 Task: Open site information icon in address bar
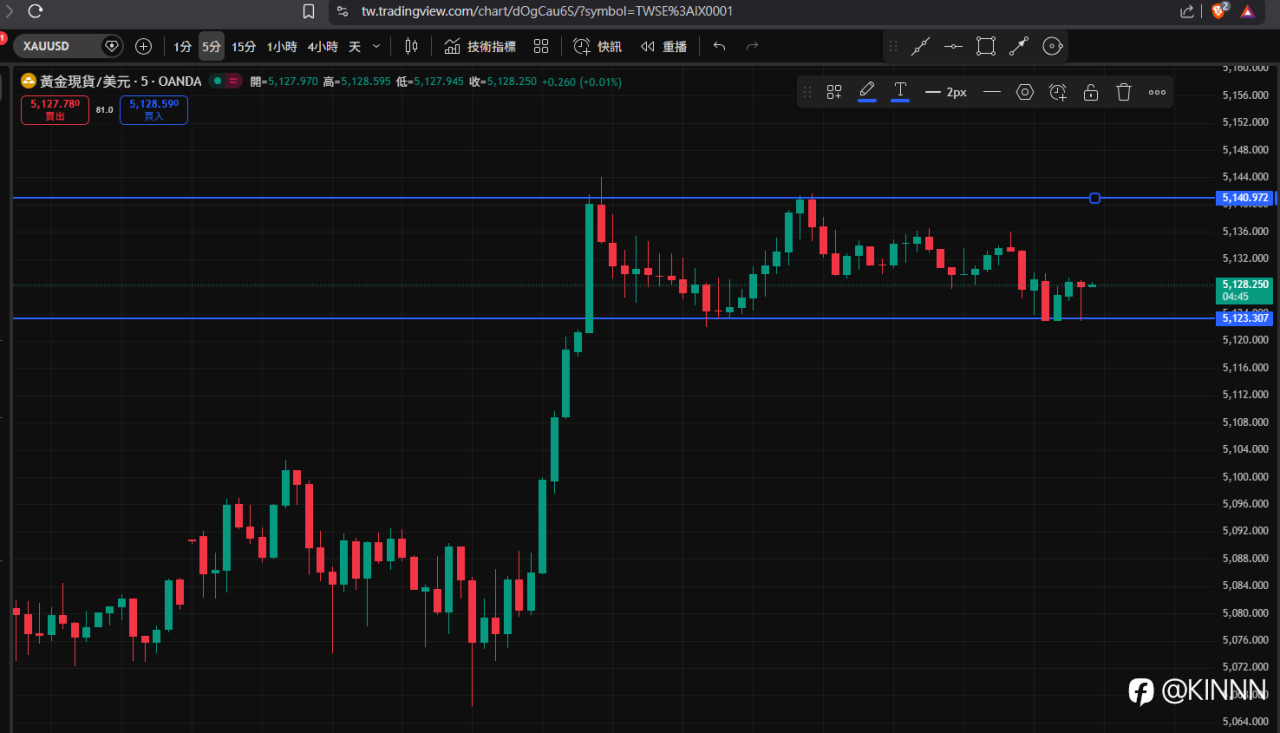point(342,11)
